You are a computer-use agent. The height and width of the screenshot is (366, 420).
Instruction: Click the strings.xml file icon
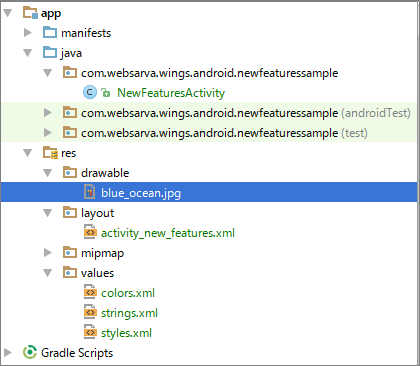[x=90, y=312]
